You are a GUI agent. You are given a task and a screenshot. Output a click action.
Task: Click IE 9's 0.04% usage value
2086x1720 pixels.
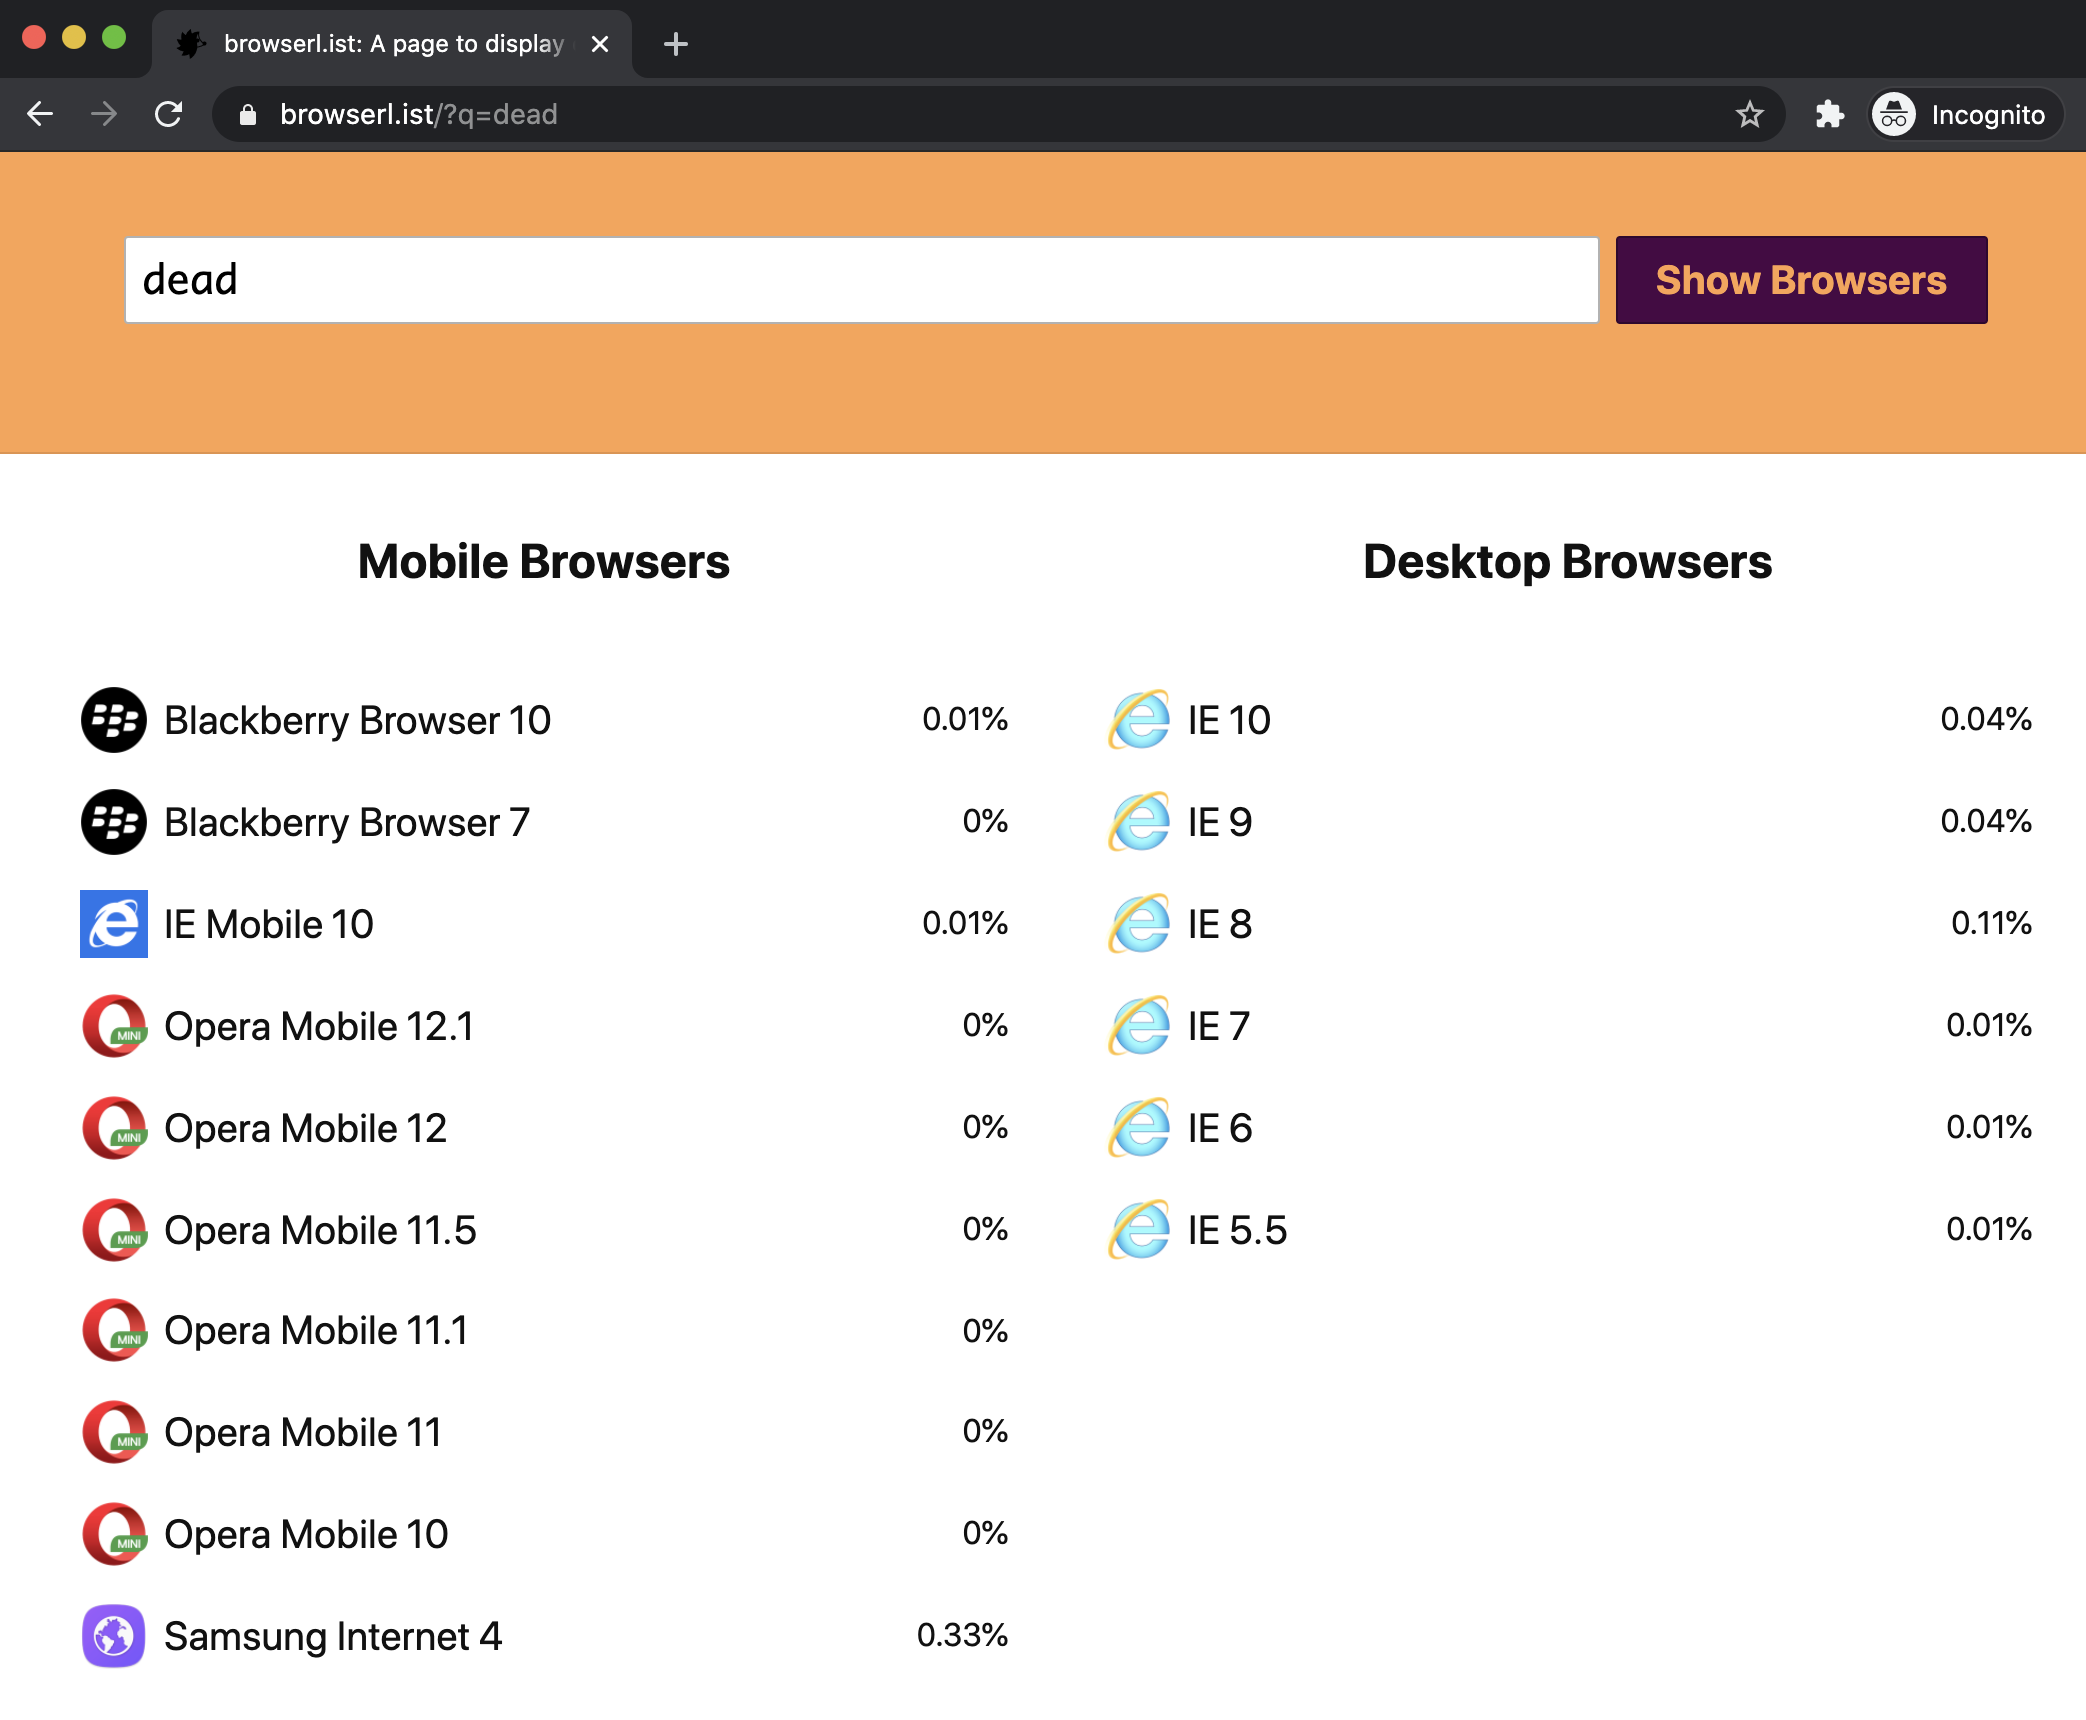pyautogui.click(x=1986, y=820)
